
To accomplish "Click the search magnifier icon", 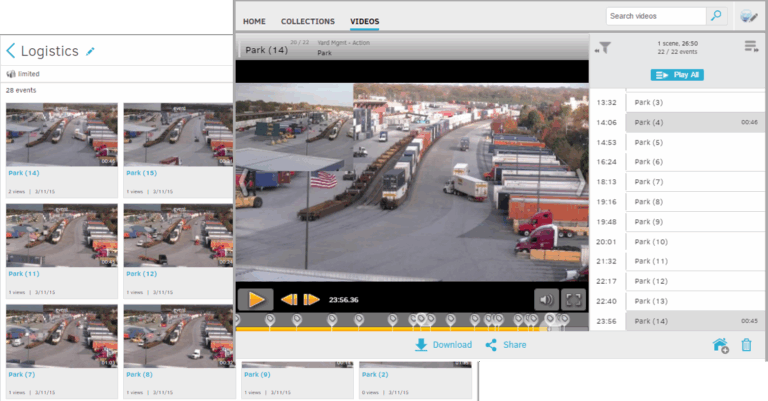I will [x=716, y=16].
